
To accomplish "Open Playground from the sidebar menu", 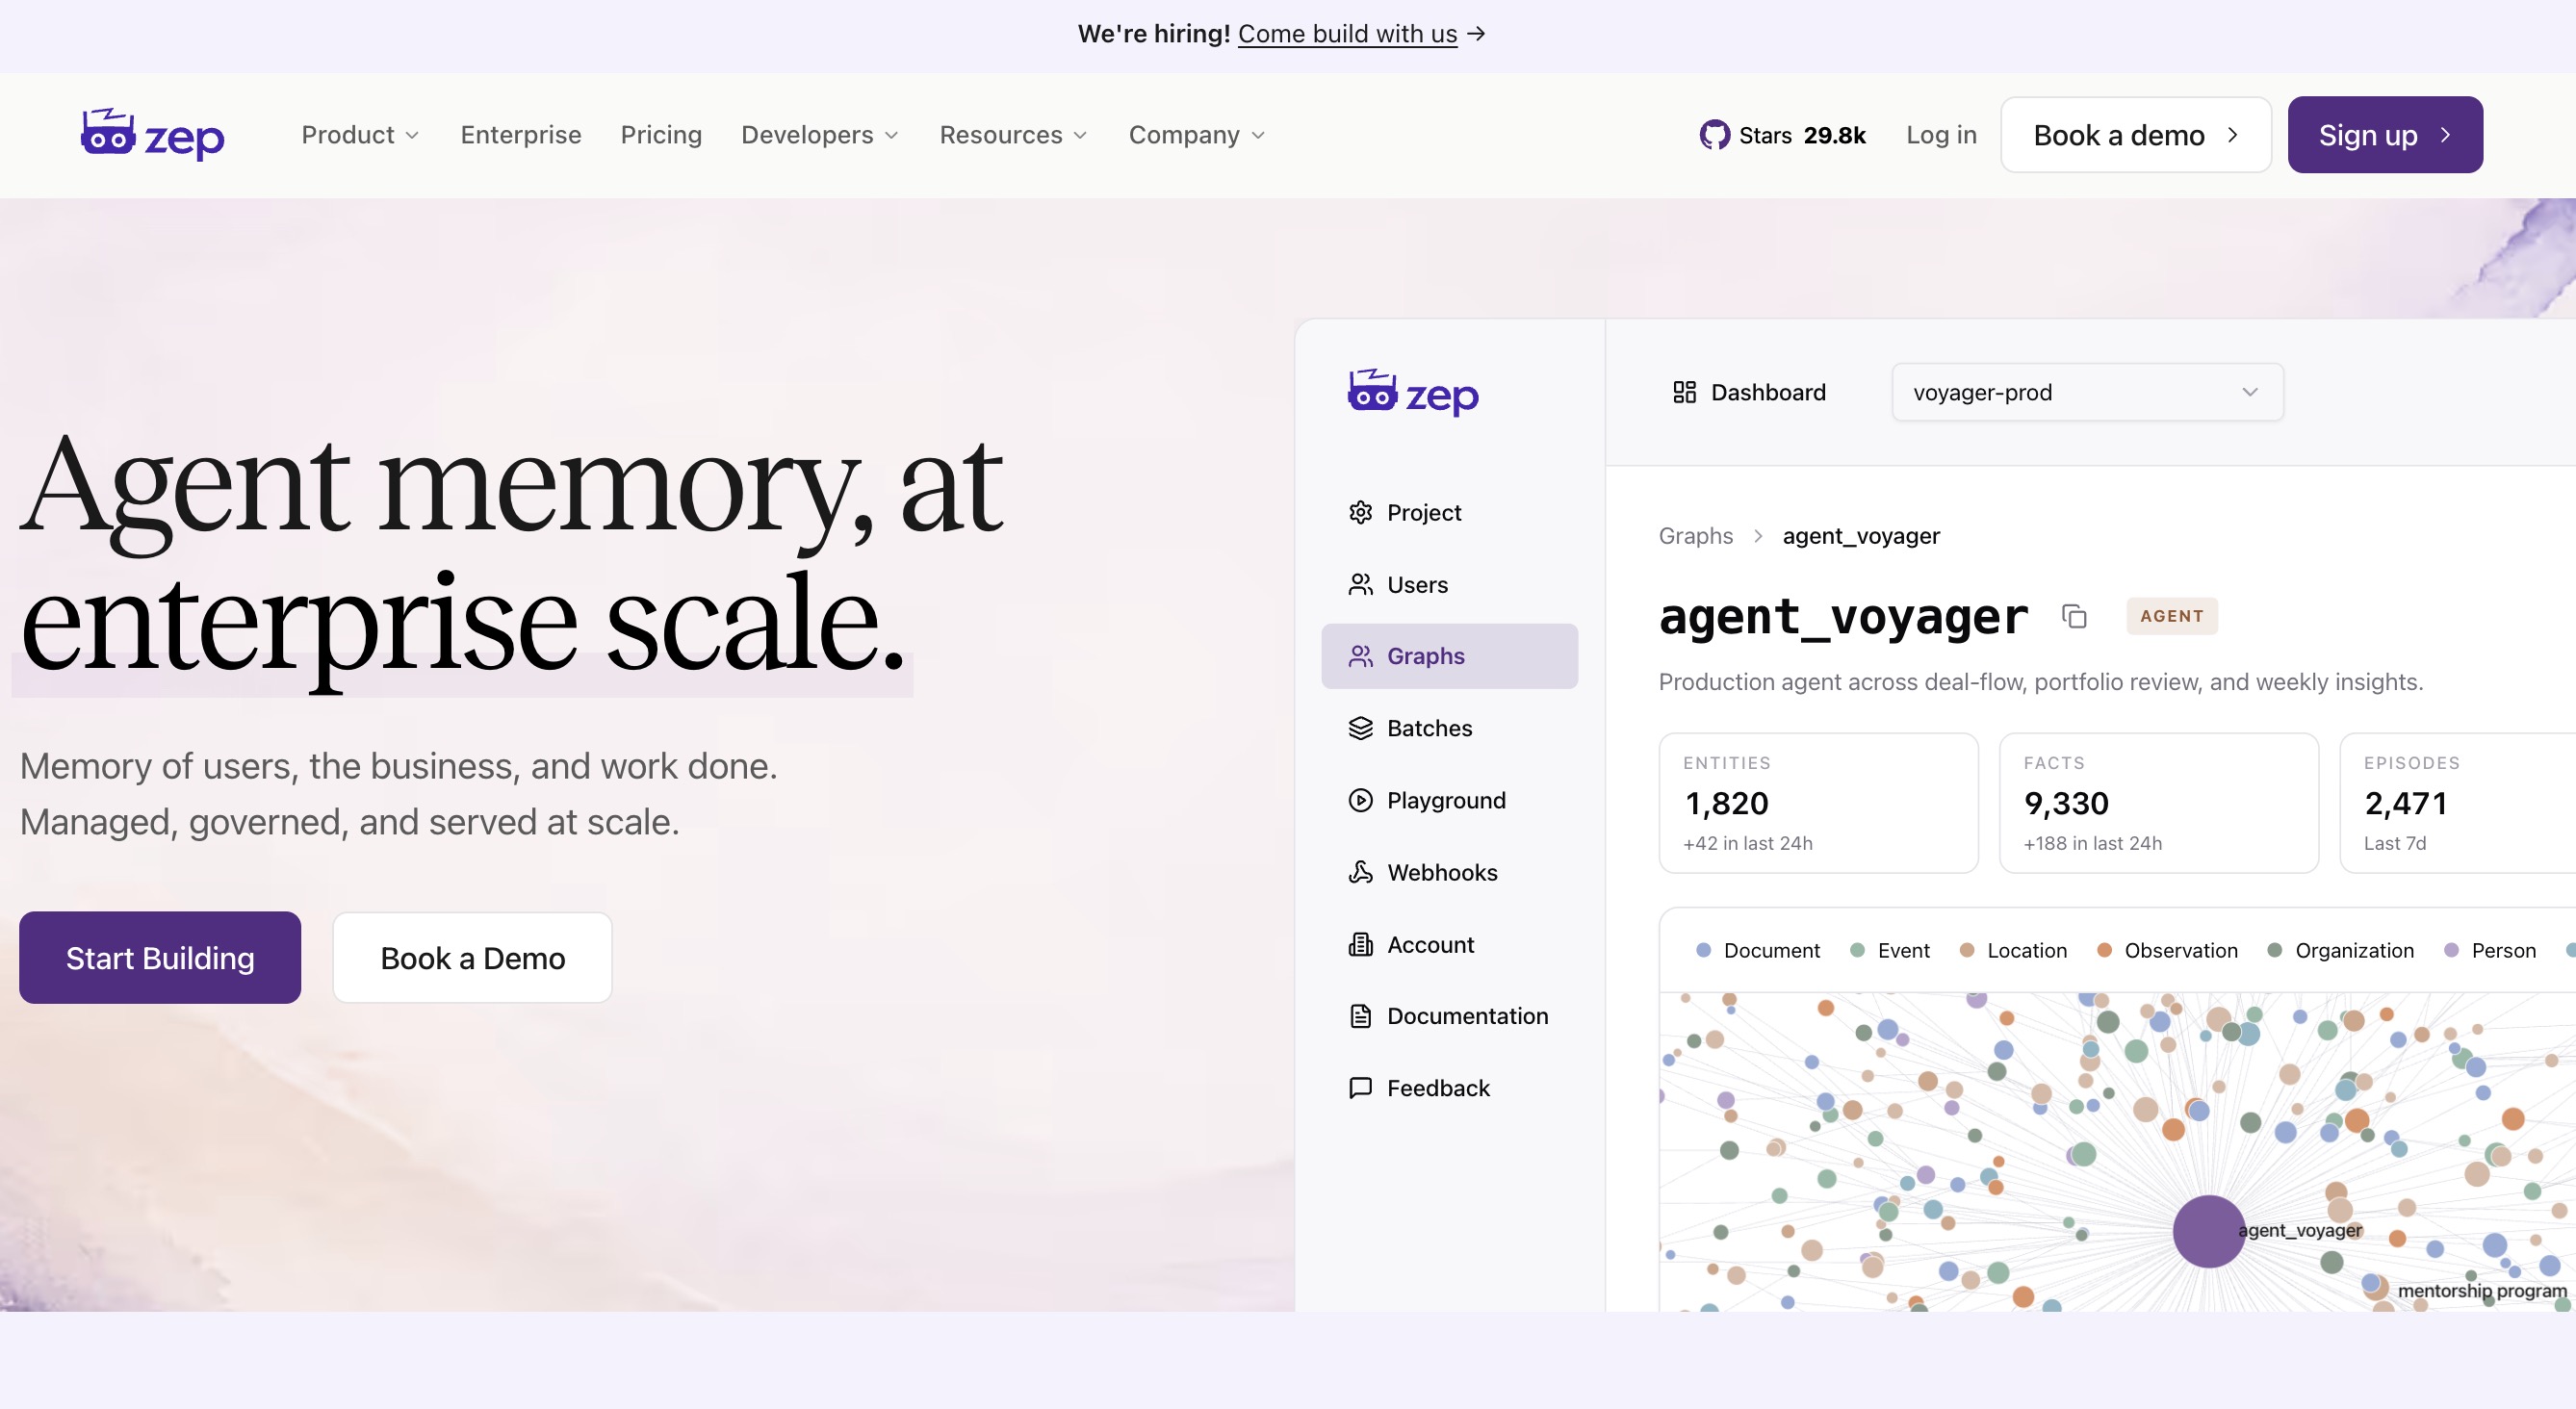I will tap(1449, 800).
